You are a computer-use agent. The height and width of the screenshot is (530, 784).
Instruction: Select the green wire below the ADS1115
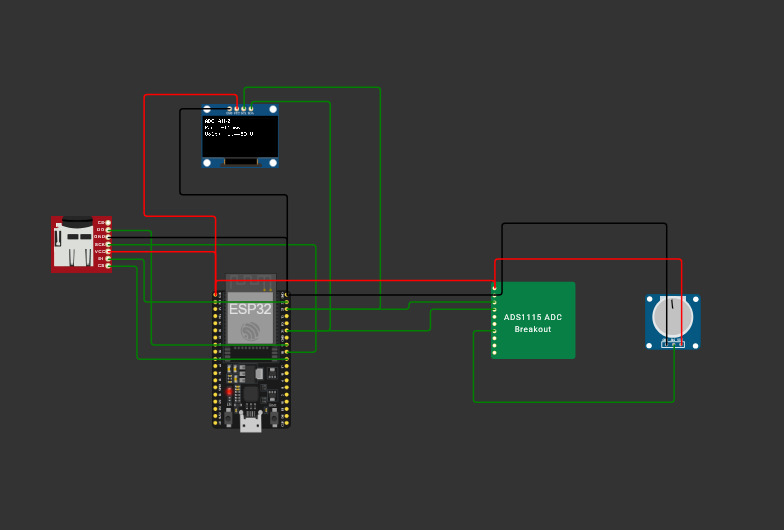coord(572,402)
